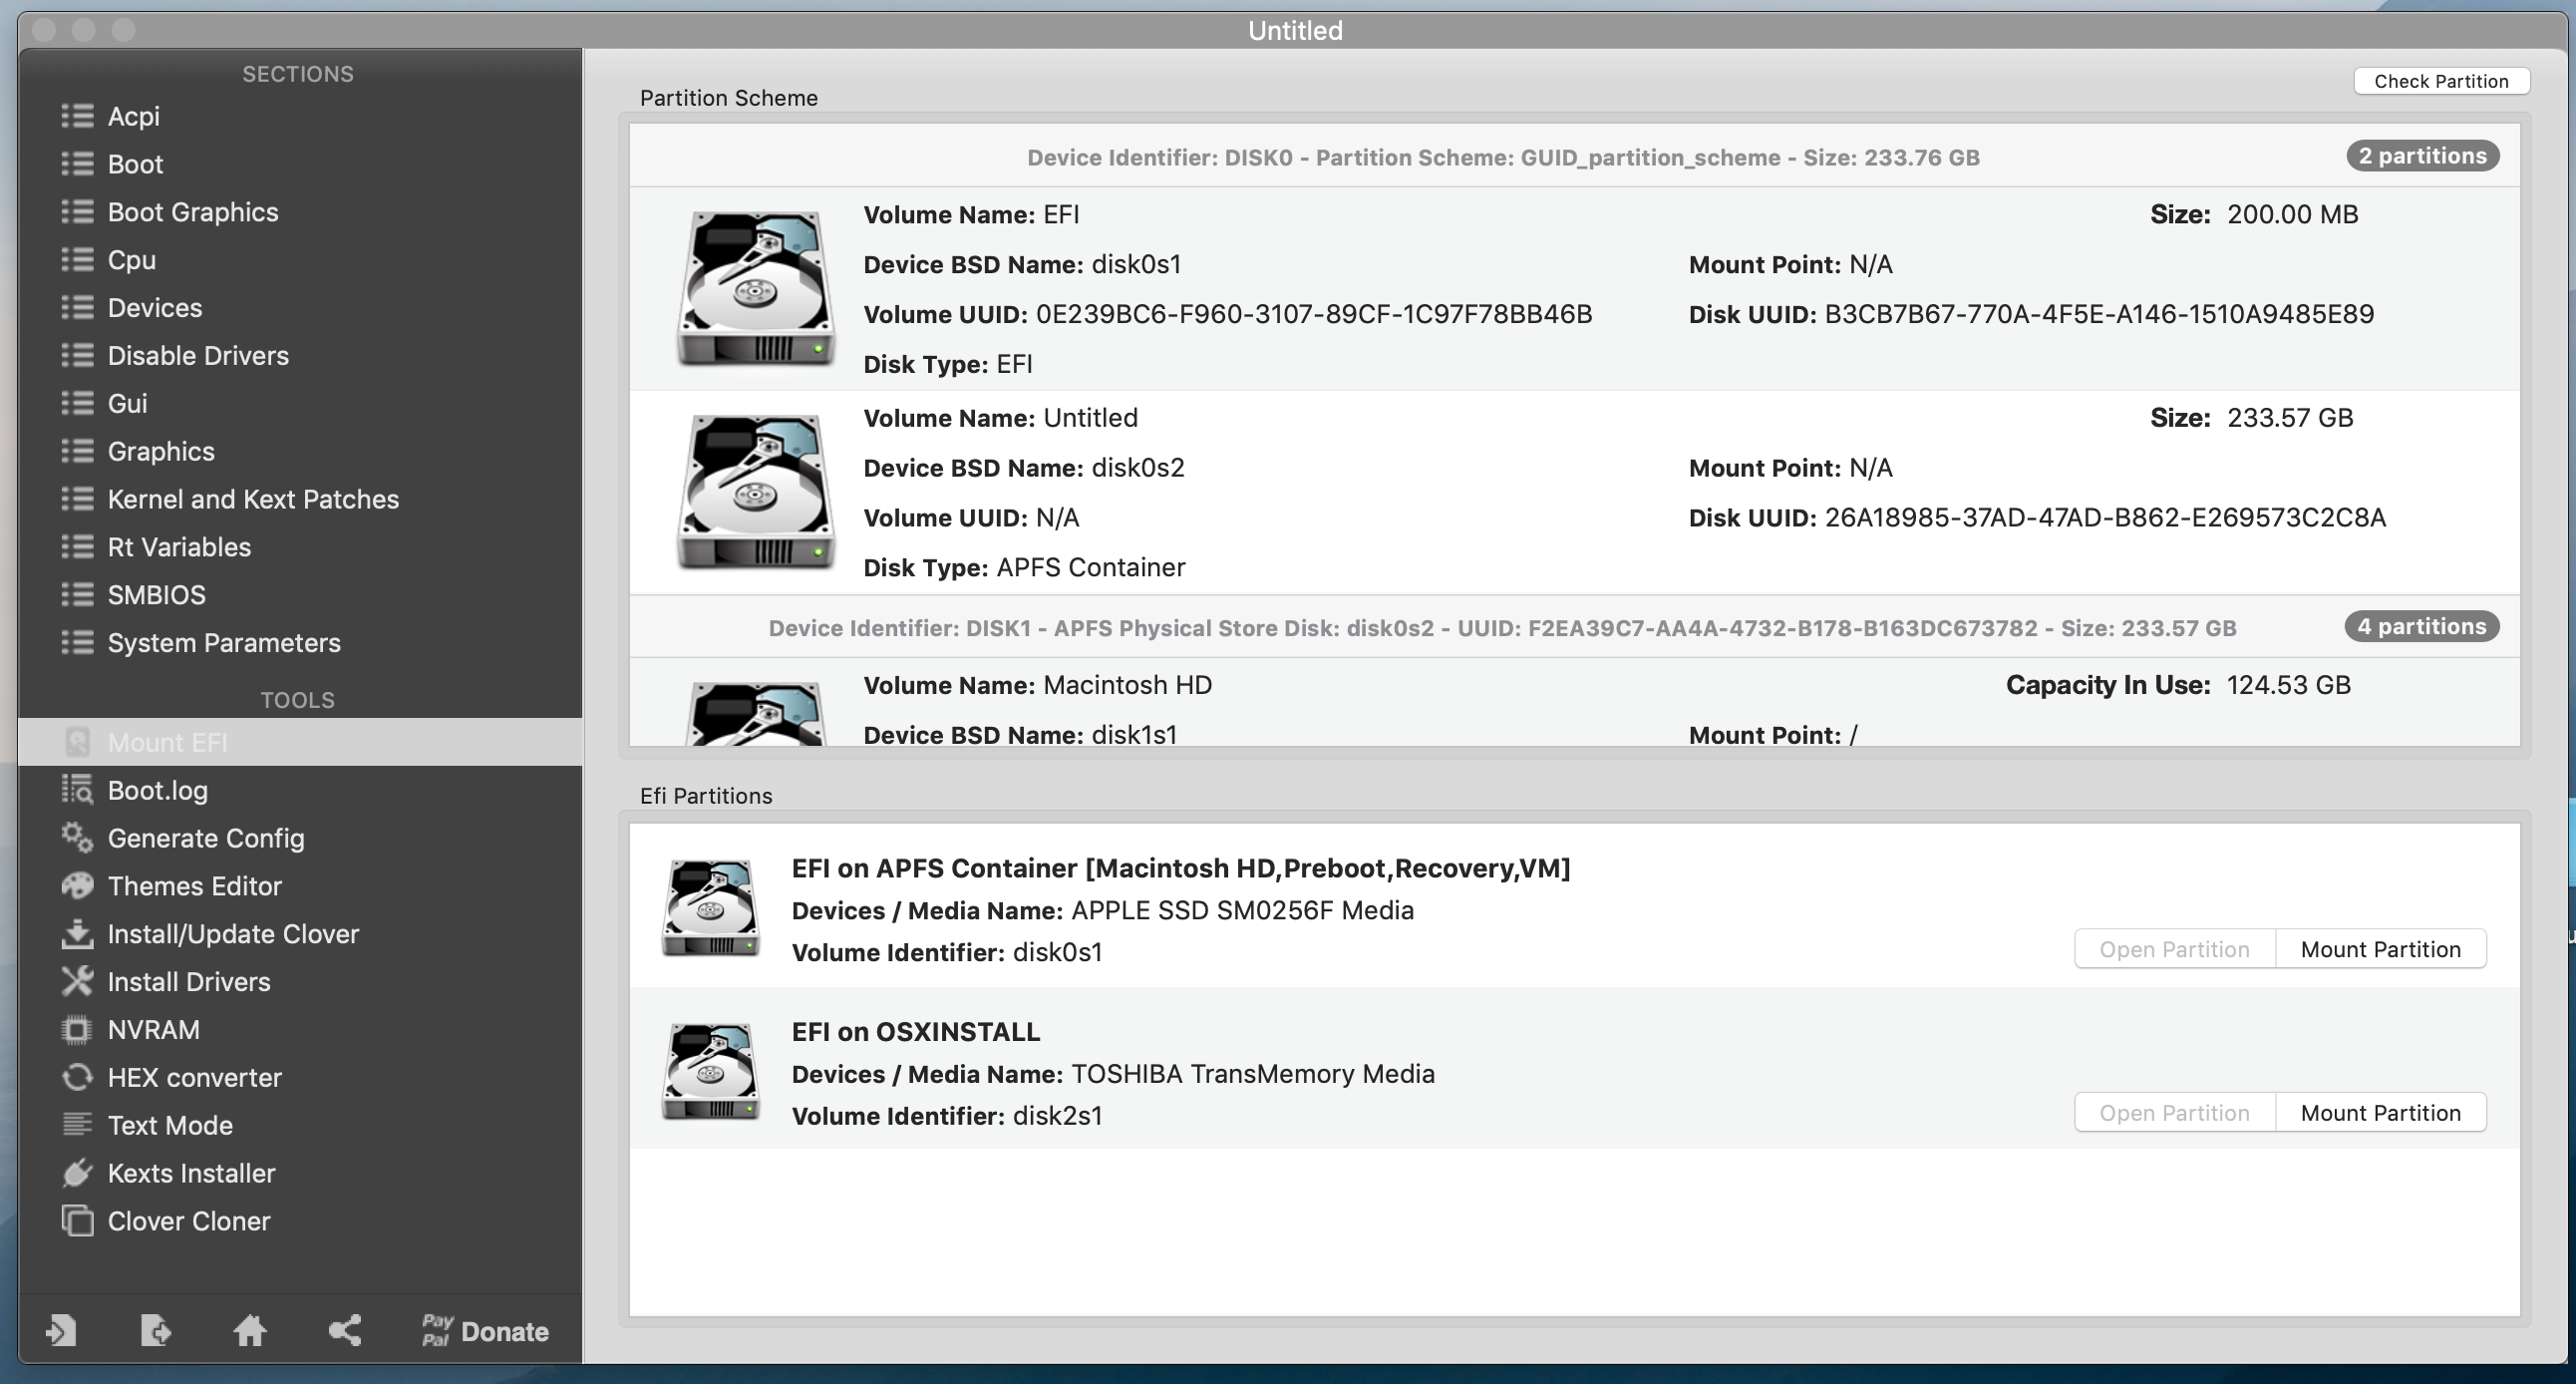Click the NVRAM chip icon
The image size is (2576, 1384).
tap(77, 1030)
